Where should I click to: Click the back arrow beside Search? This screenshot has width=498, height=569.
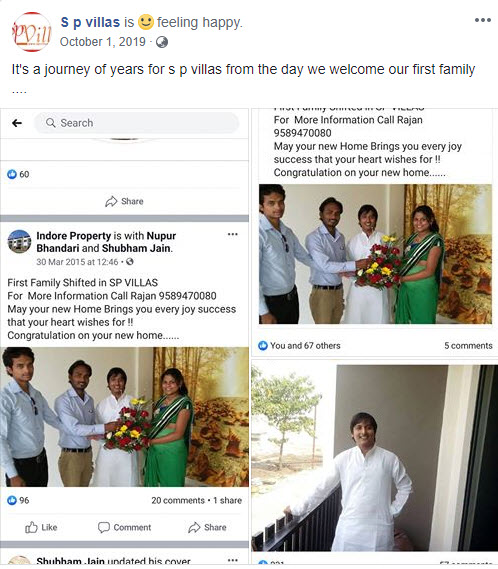tap(17, 123)
